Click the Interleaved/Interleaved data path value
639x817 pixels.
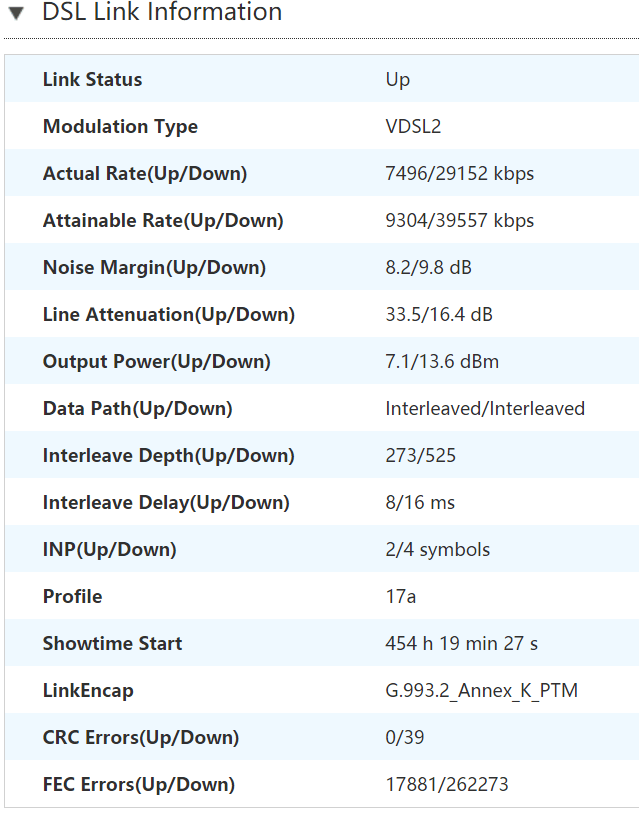click(x=485, y=409)
